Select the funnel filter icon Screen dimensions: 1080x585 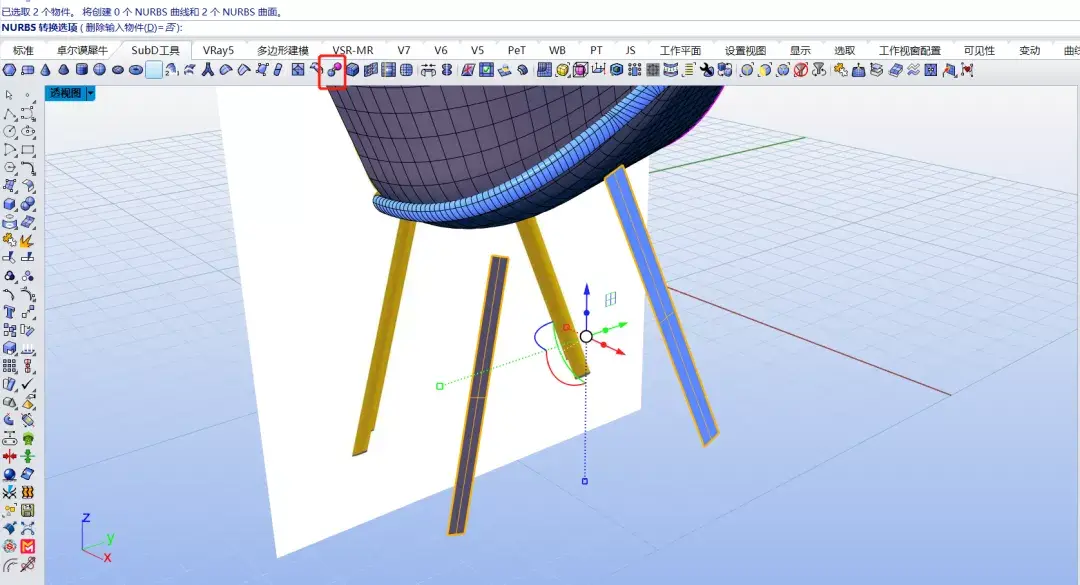(818, 70)
